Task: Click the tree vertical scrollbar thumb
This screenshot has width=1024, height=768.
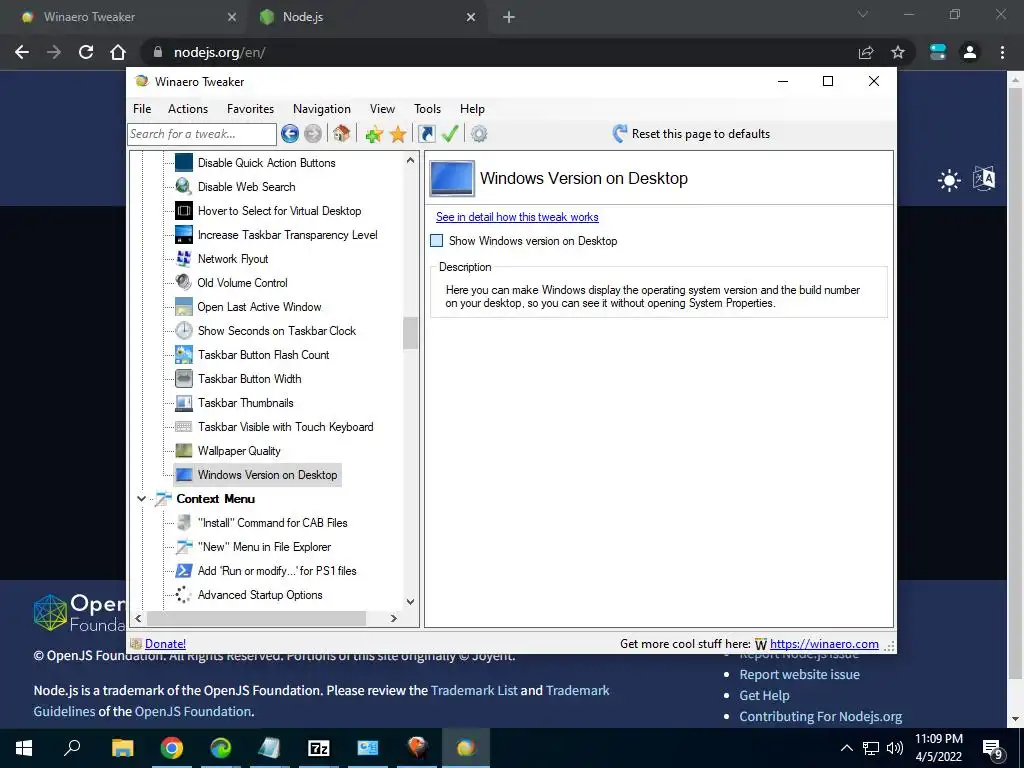Action: click(x=410, y=333)
